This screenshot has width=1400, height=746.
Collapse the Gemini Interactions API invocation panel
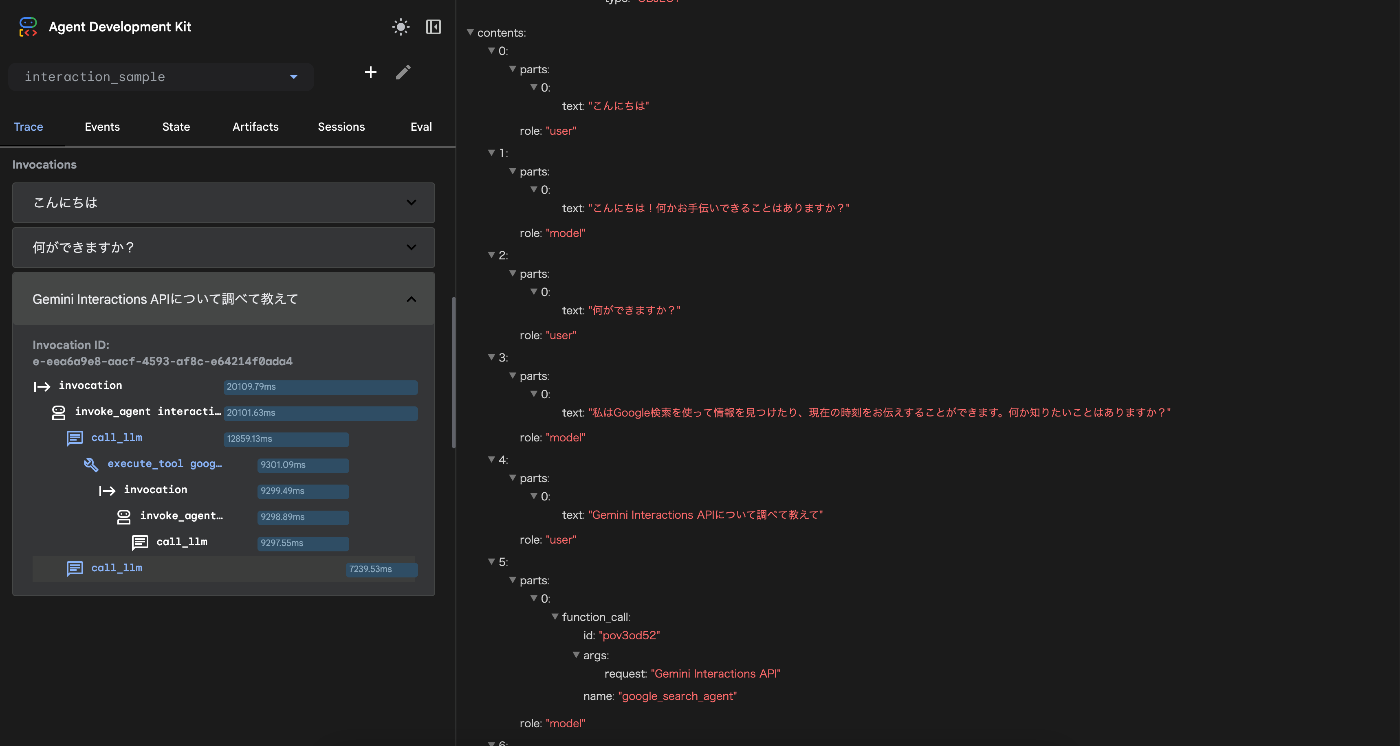[224, 299]
